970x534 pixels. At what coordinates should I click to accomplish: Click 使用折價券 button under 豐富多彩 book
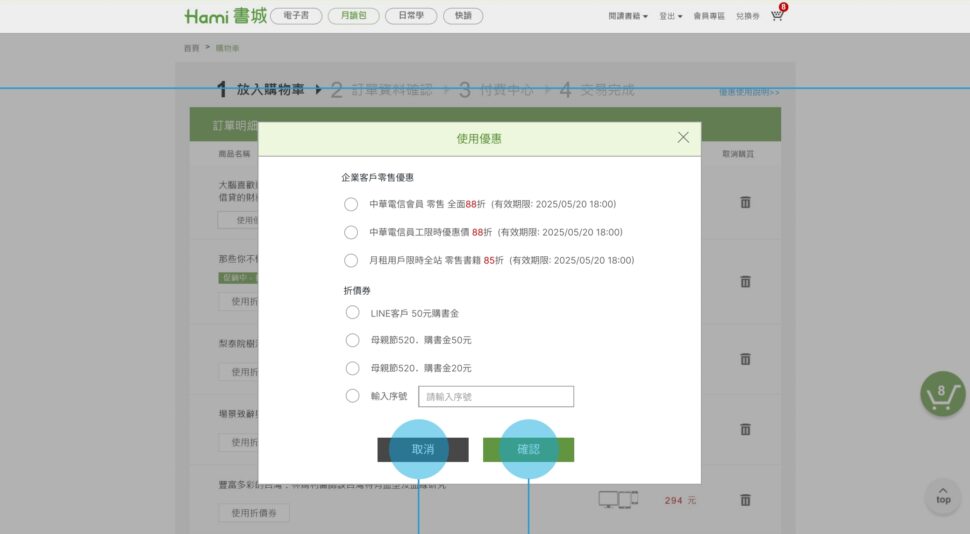click(254, 513)
